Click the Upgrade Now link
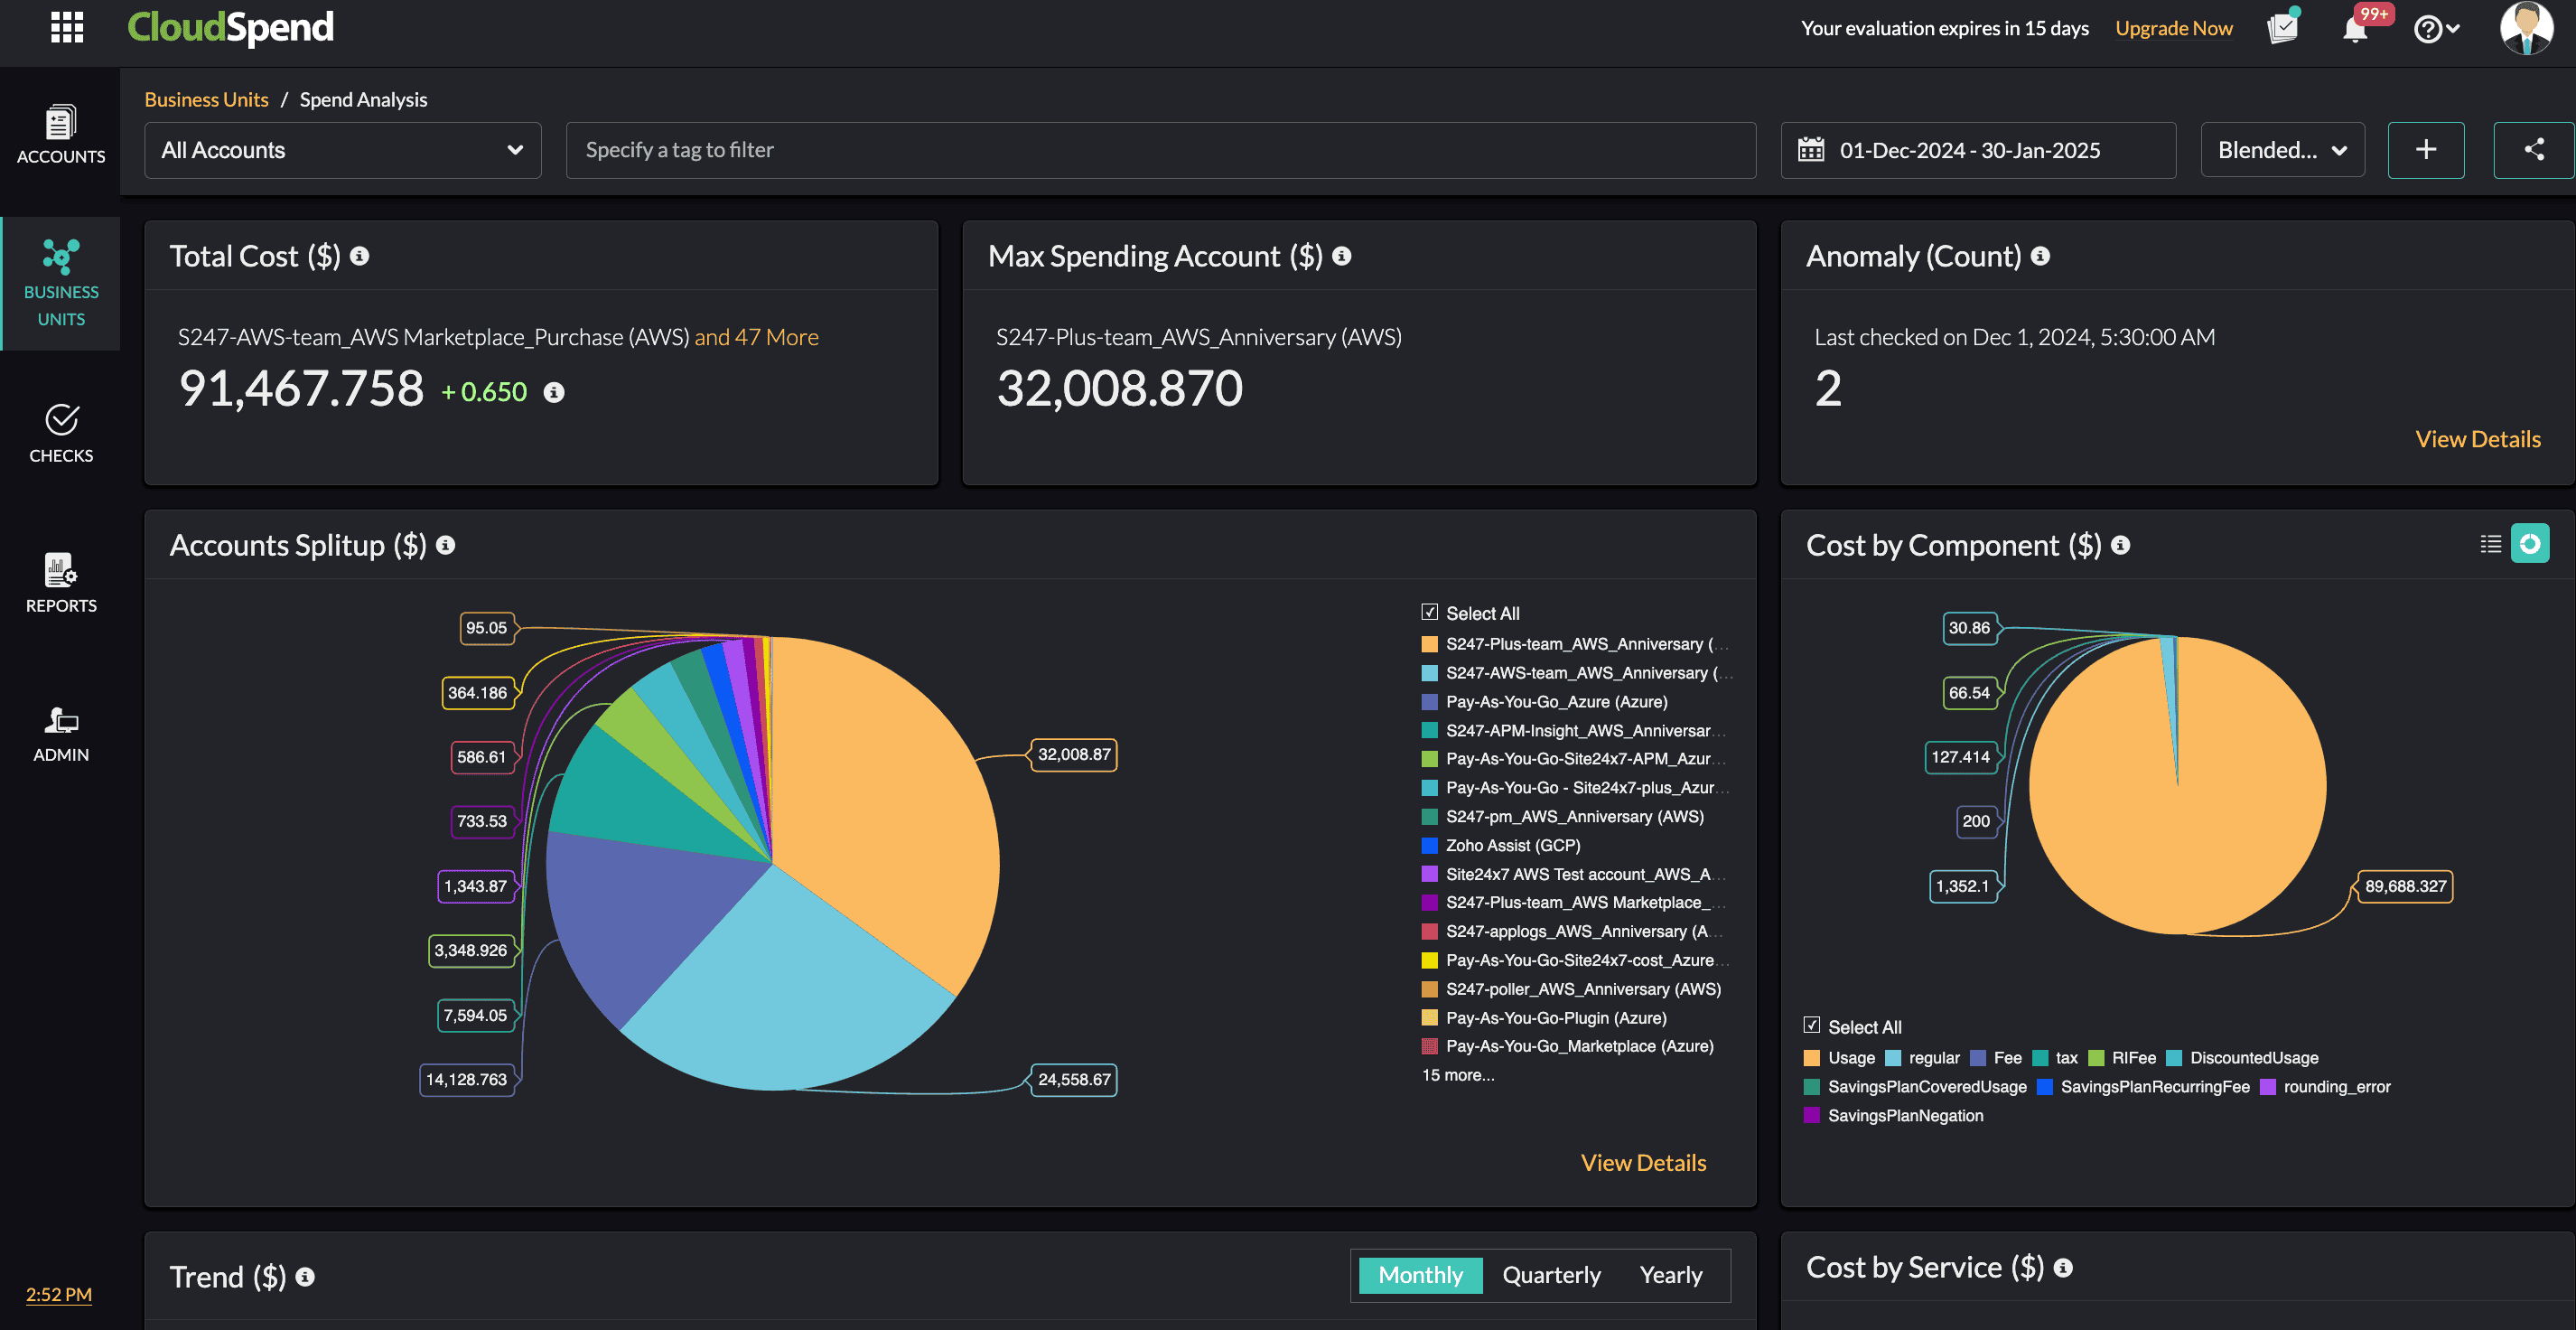 click(2173, 28)
